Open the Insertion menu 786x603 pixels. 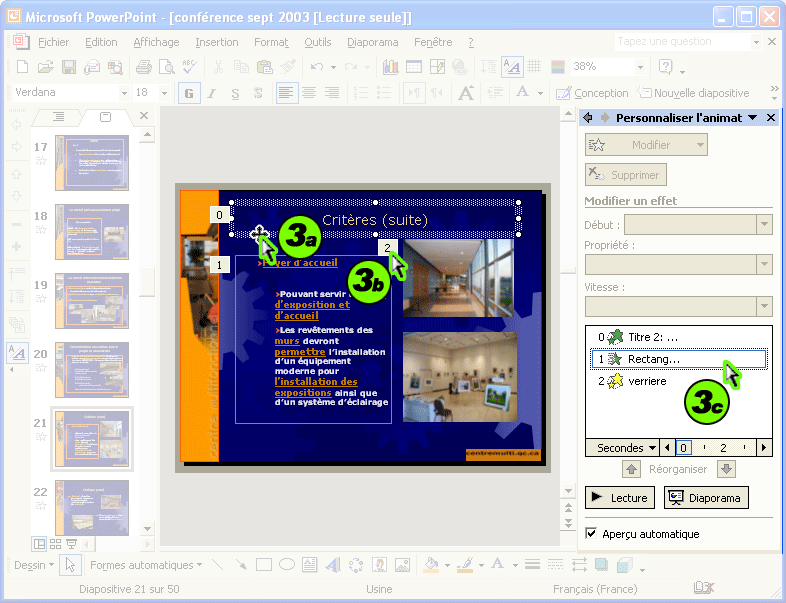click(x=217, y=42)
